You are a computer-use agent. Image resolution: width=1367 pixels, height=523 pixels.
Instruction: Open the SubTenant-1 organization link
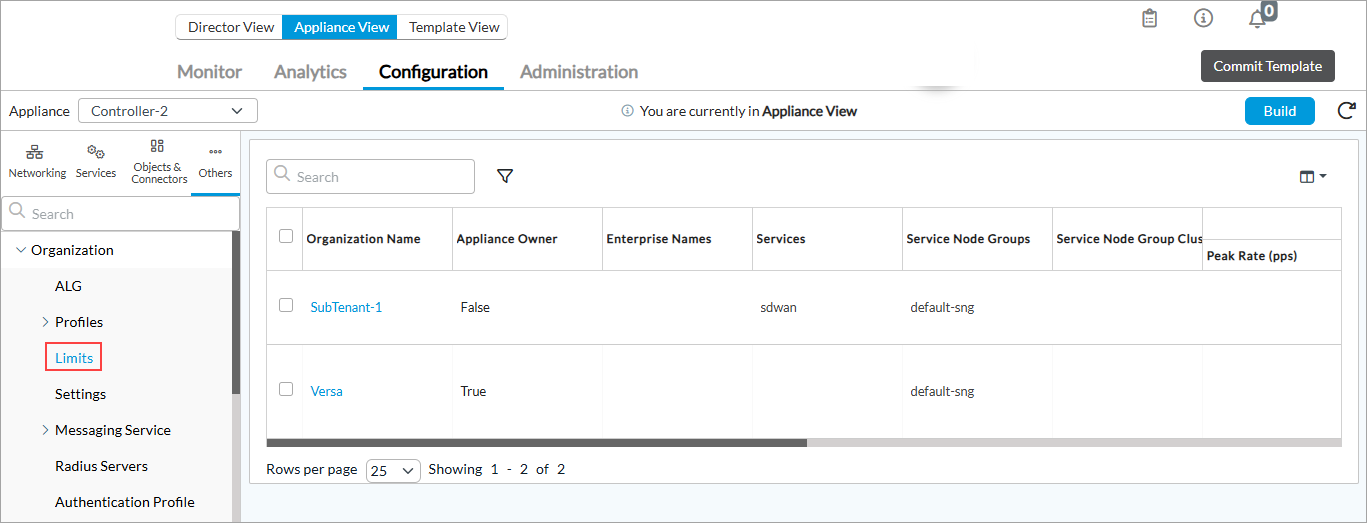(346, 307)
